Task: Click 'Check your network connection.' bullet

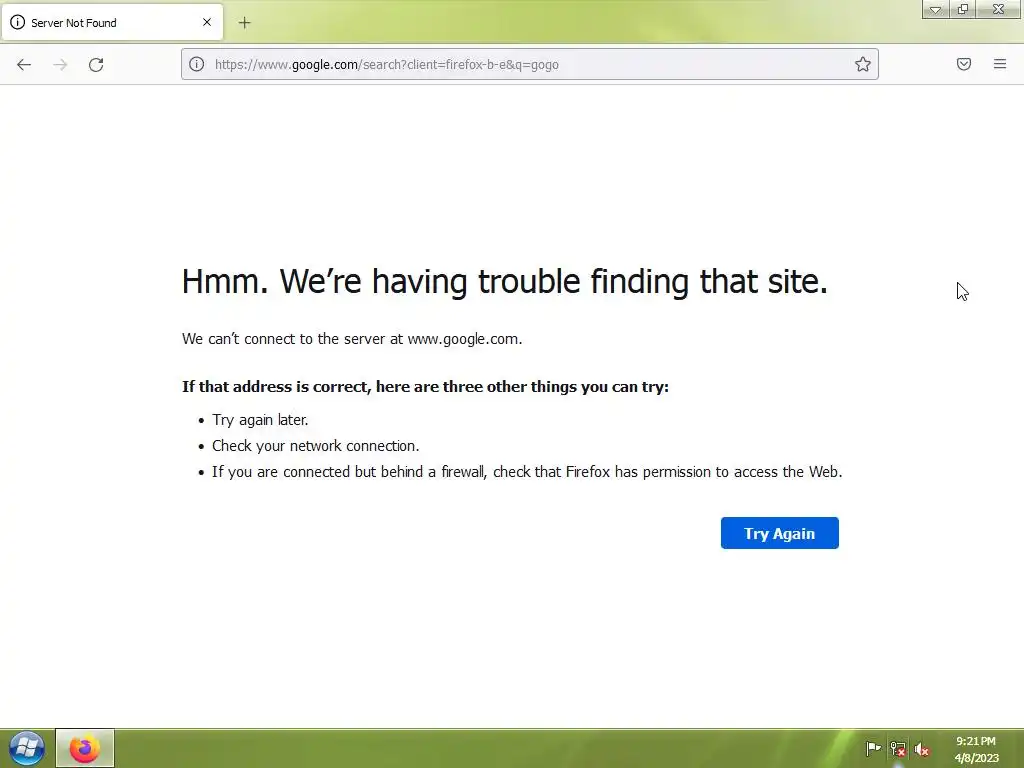Action: (x=315, y=446)
